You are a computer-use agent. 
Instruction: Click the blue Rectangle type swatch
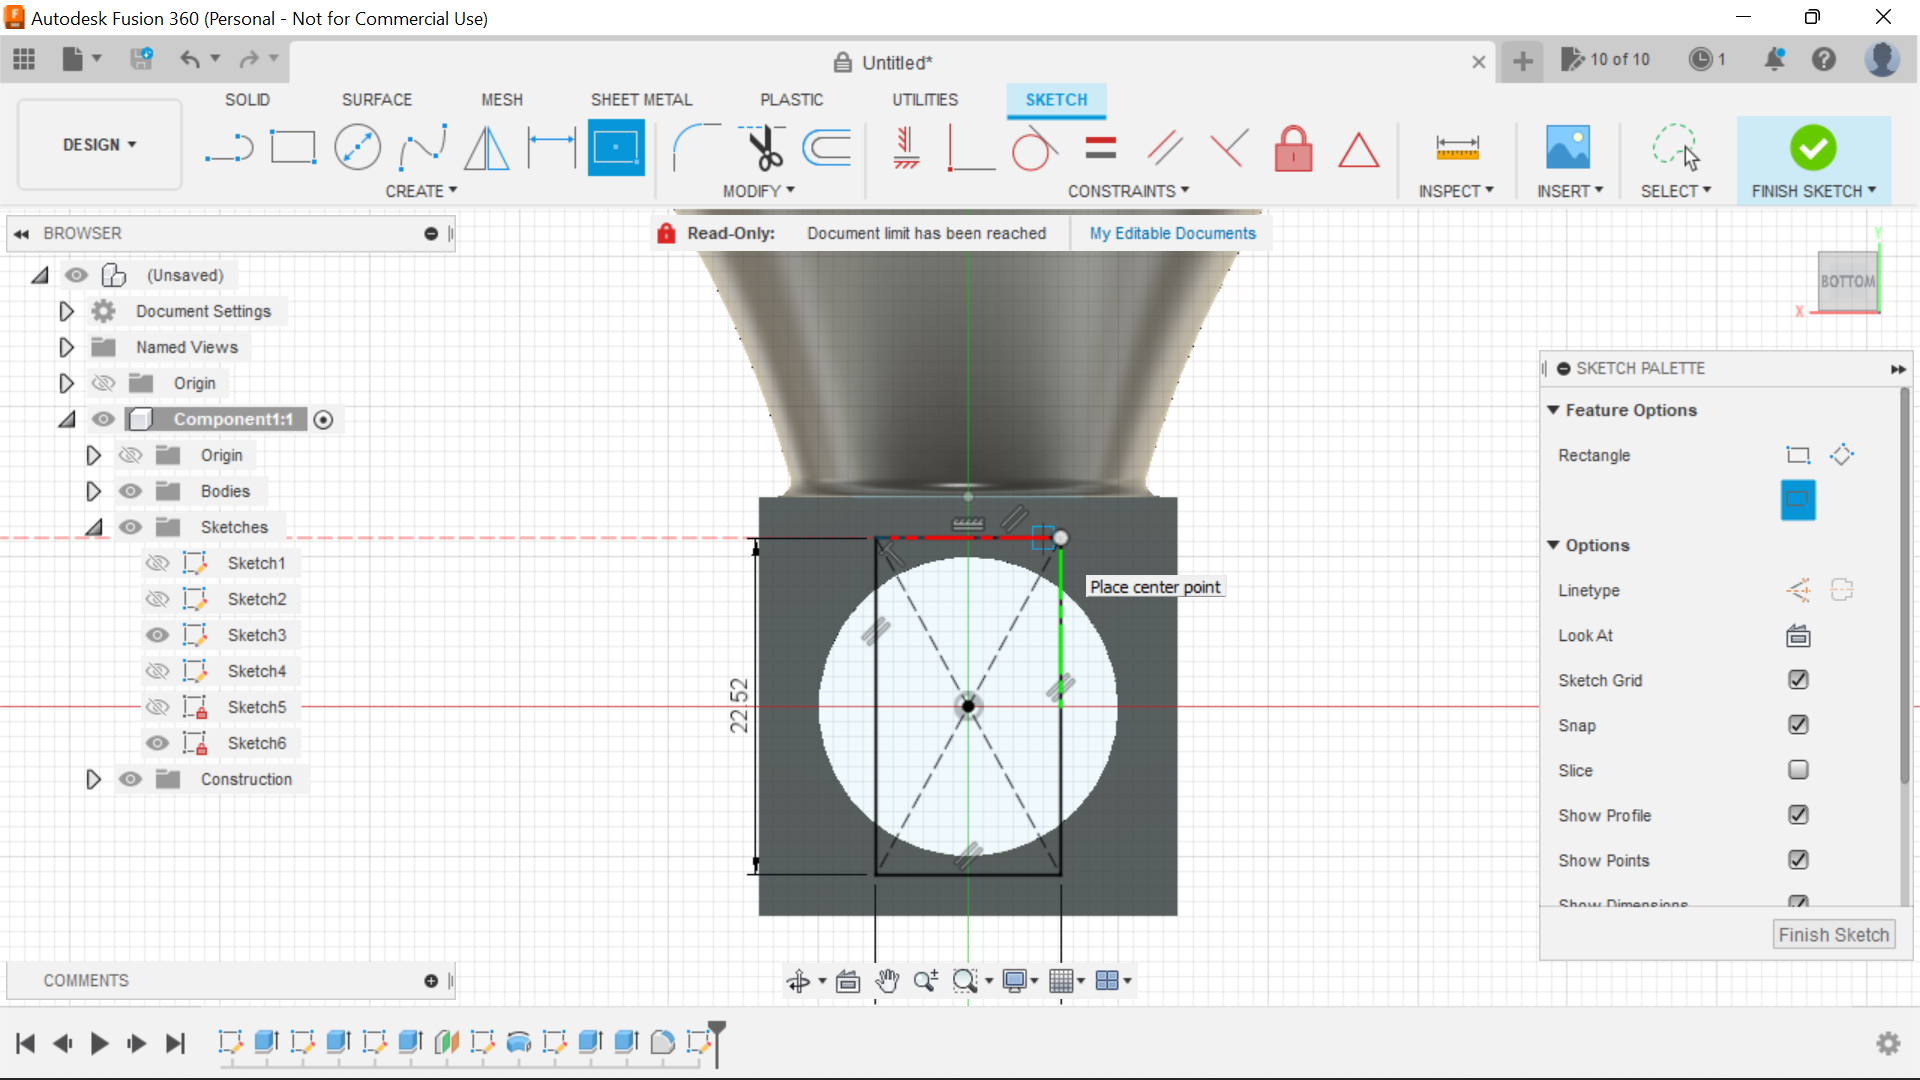(1798, 500)
